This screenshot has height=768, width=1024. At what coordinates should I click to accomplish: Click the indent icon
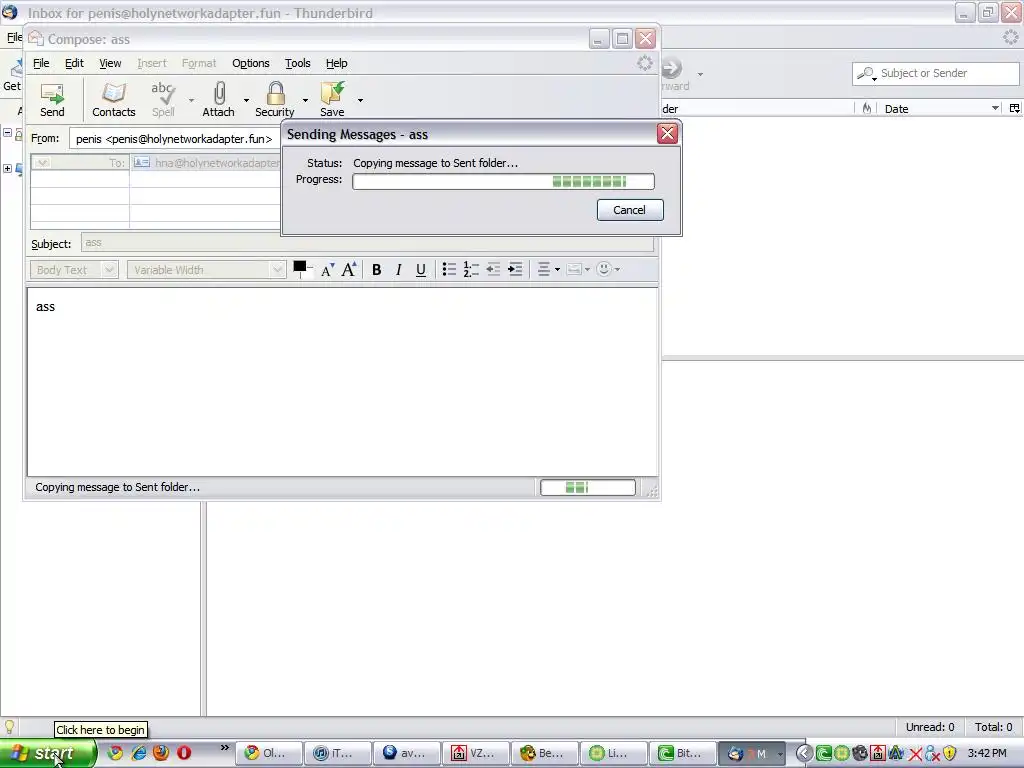(515, 269)
